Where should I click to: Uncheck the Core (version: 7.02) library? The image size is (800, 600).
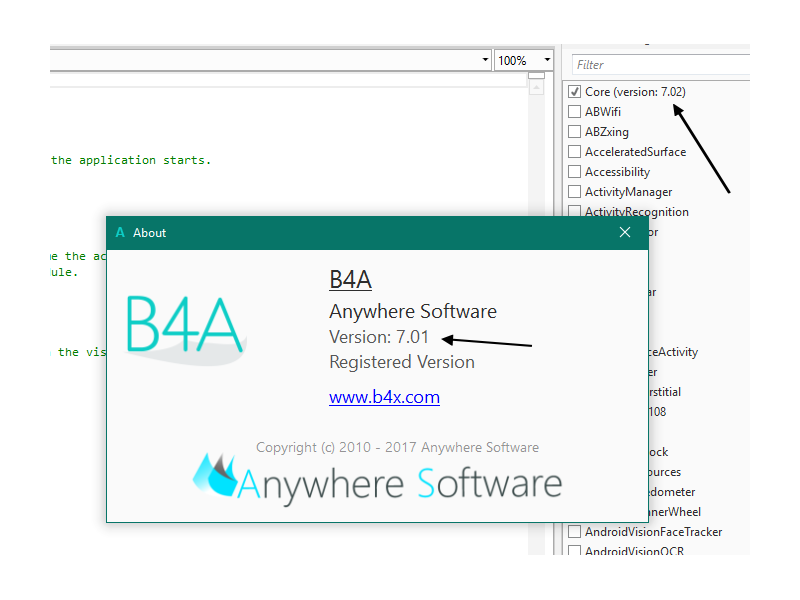pos(574,92)
